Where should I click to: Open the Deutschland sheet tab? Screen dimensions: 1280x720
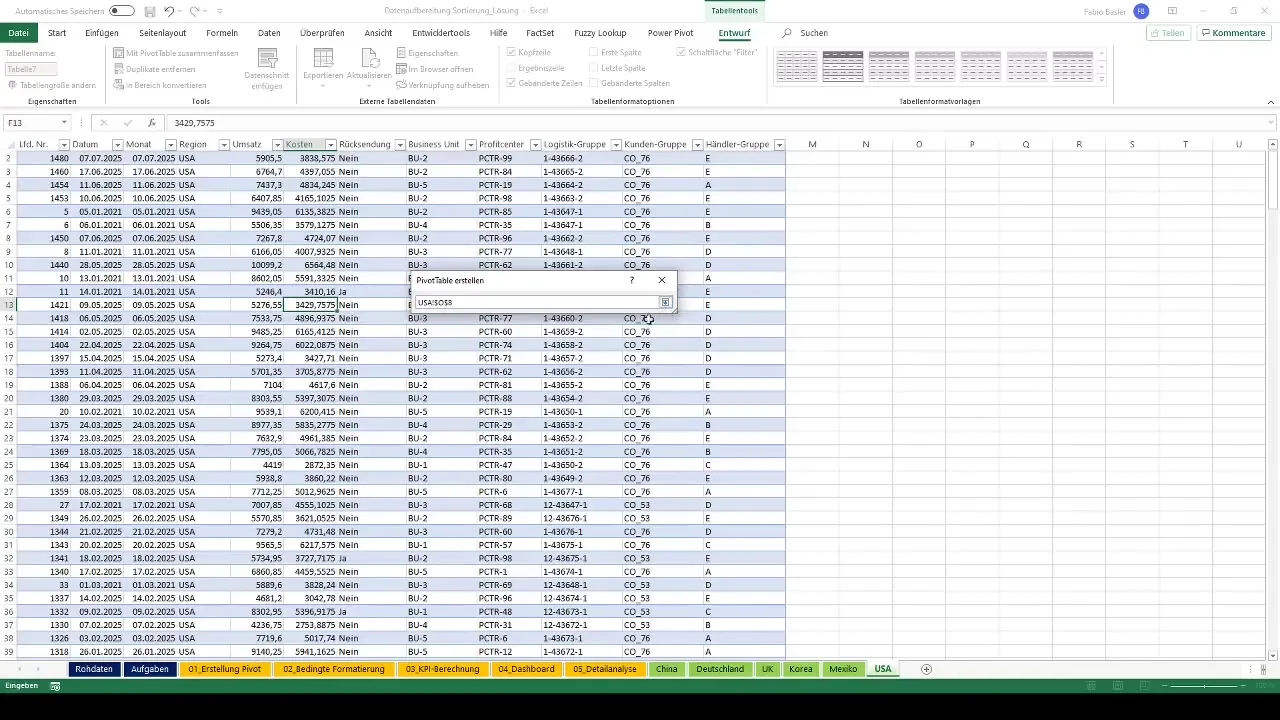tap(720, 669)
